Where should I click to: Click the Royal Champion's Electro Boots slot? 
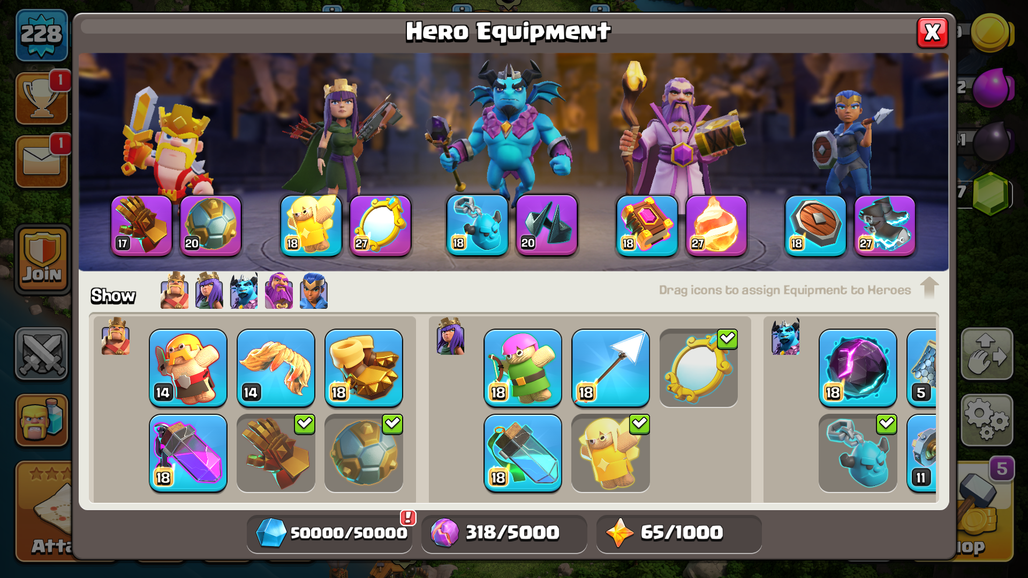885,226
